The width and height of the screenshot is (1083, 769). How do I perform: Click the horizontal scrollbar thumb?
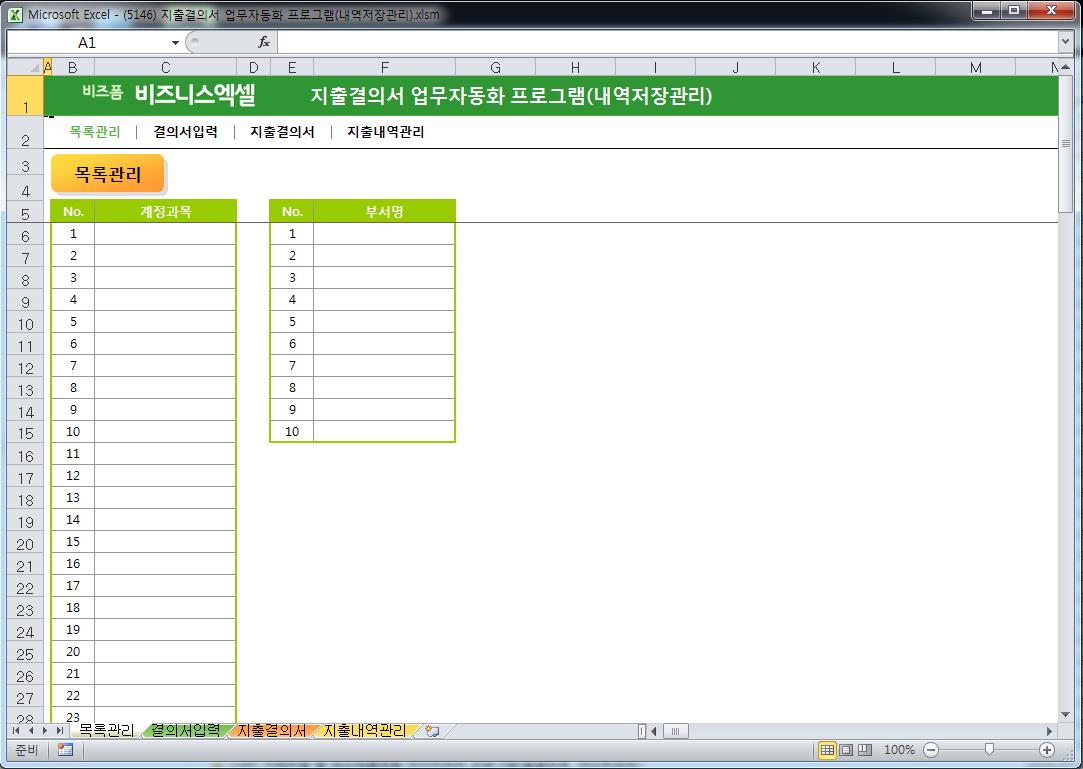(675, 731)
